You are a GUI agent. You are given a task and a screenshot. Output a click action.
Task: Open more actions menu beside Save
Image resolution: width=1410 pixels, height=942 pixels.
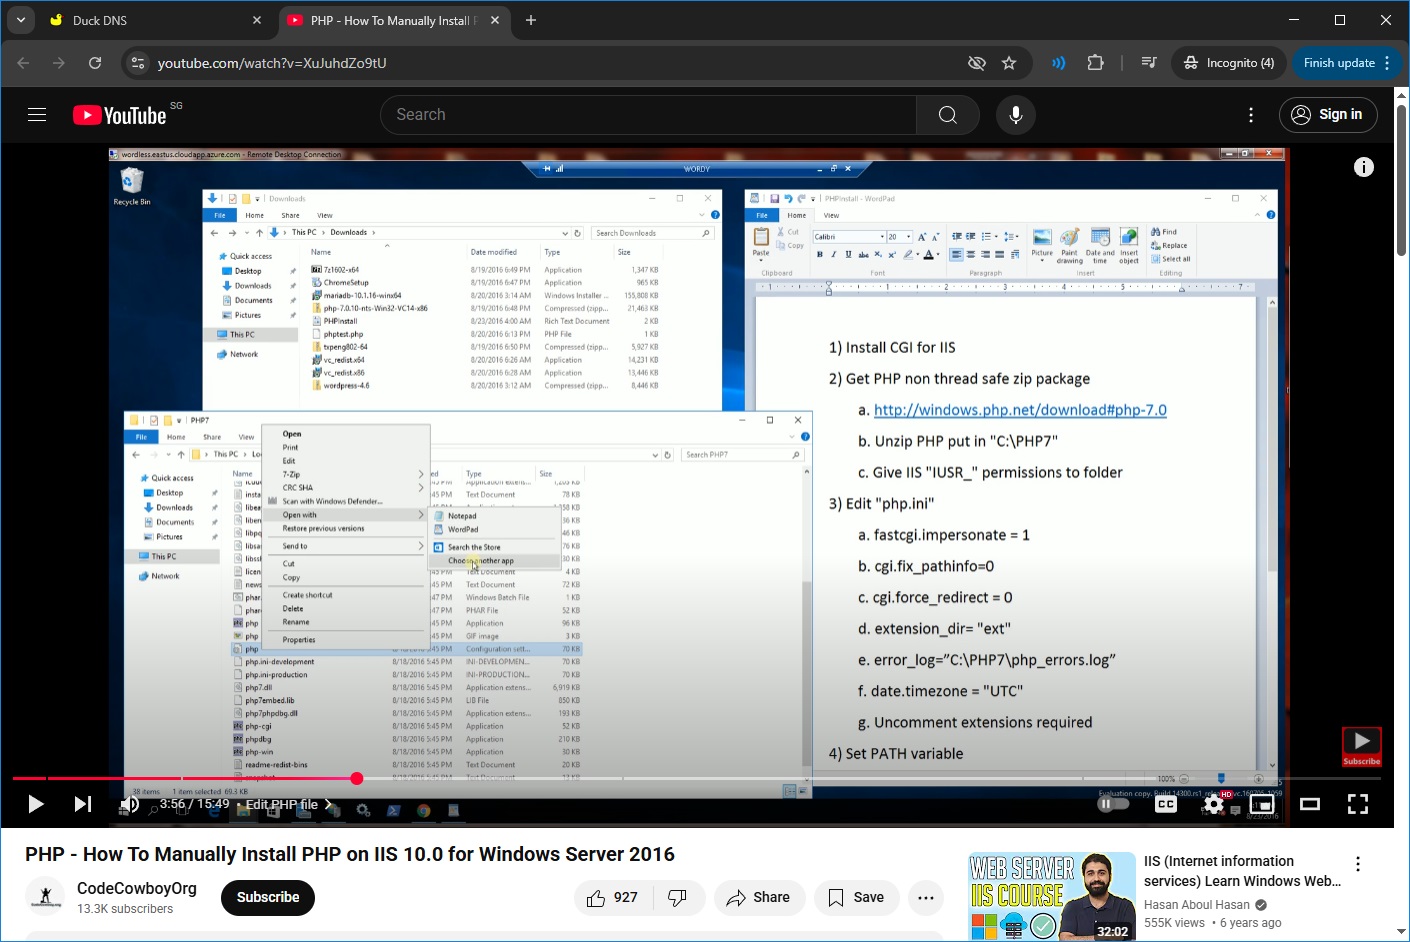coord(926,898)
